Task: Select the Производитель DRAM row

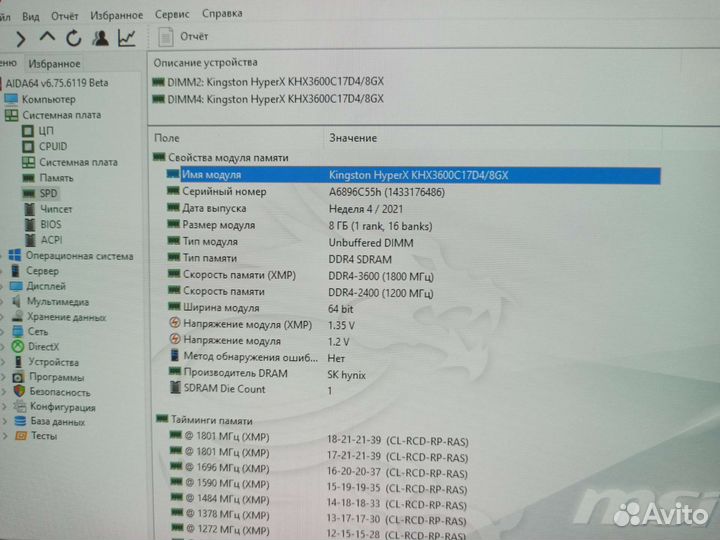Action: 413,374
